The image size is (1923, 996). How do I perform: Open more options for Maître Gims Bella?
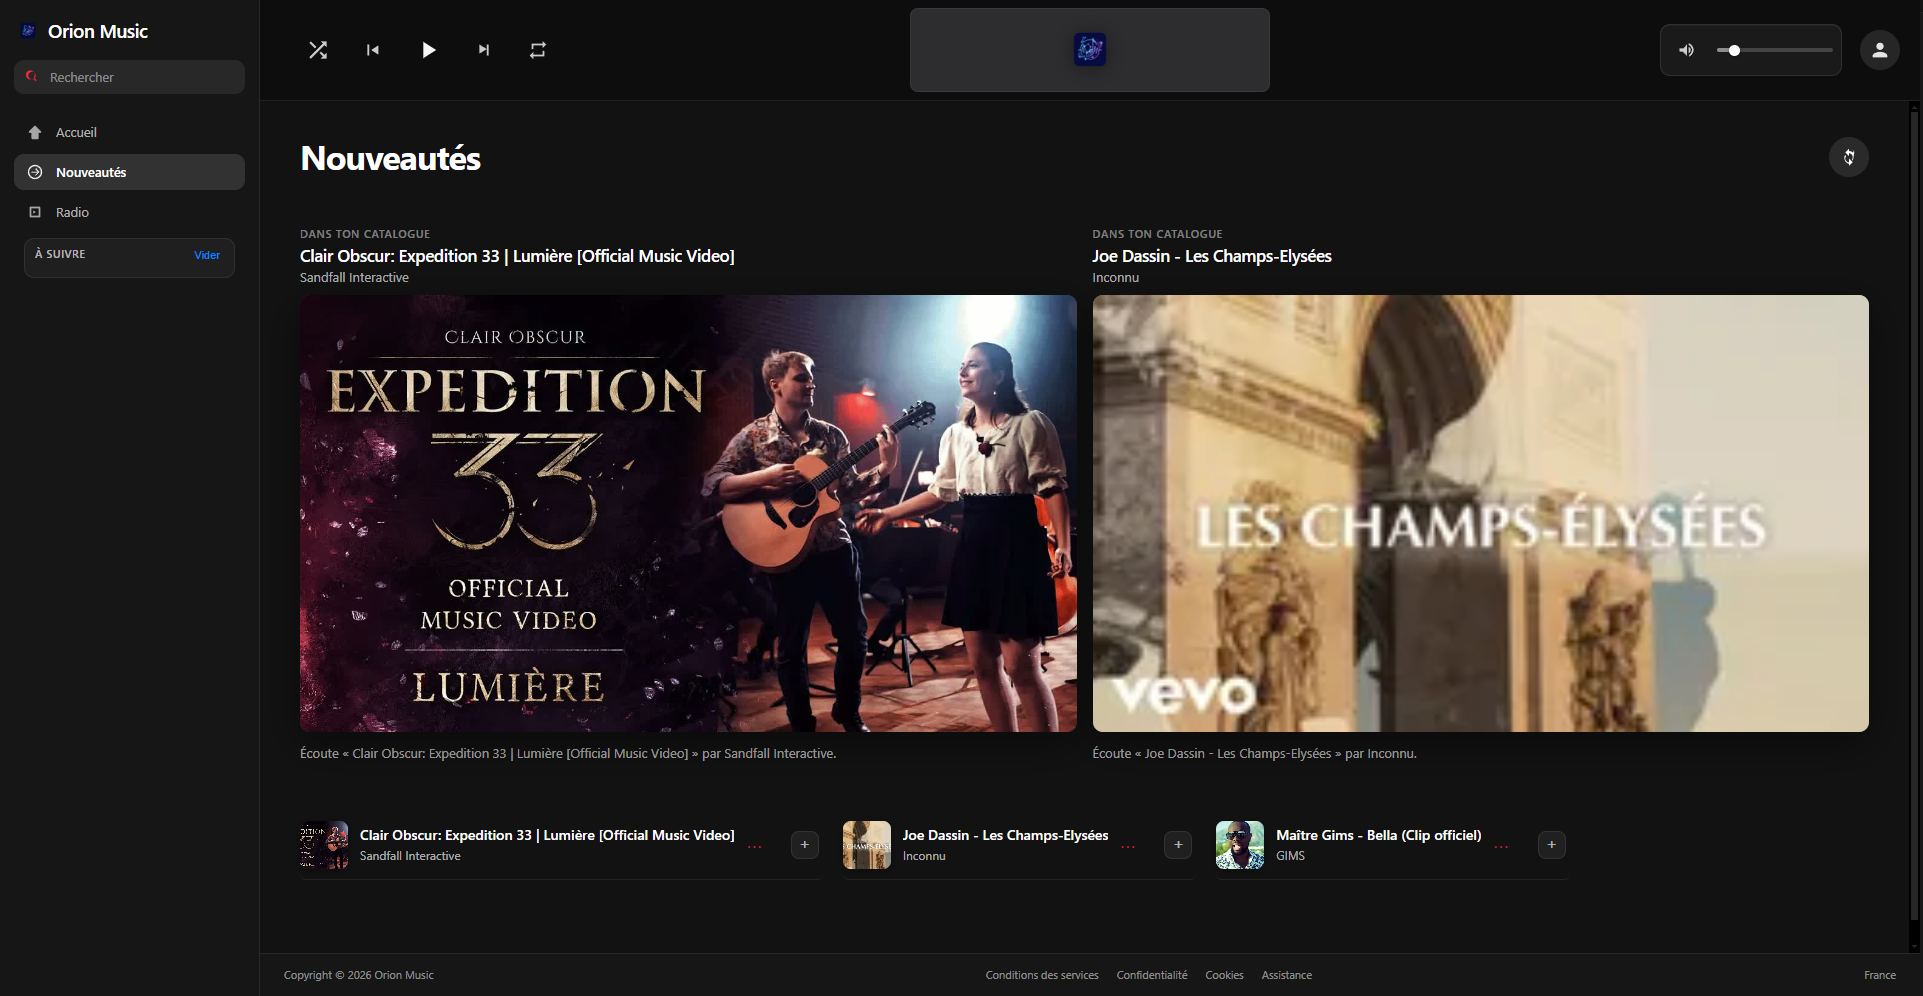click(1501, 846)
